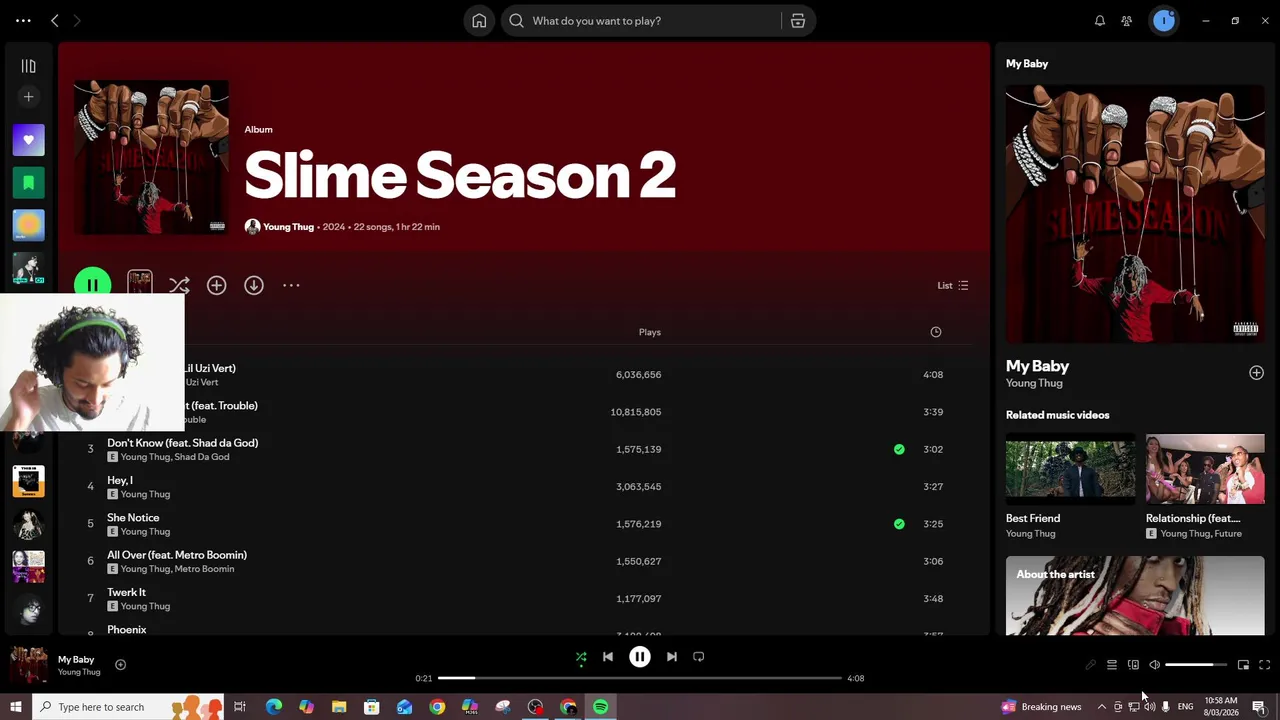
Task: Click play count 10,815,805
Action: point(636,412)
